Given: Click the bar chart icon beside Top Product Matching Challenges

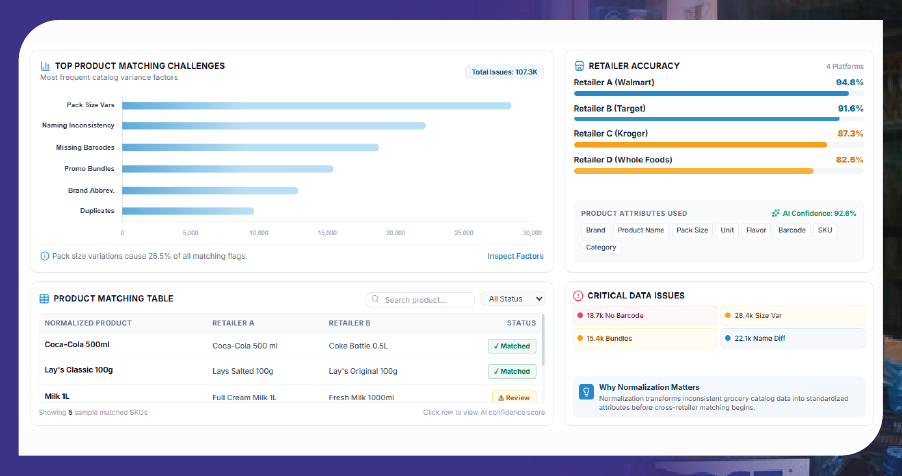Looking at the screenshot, I should 45,66.
